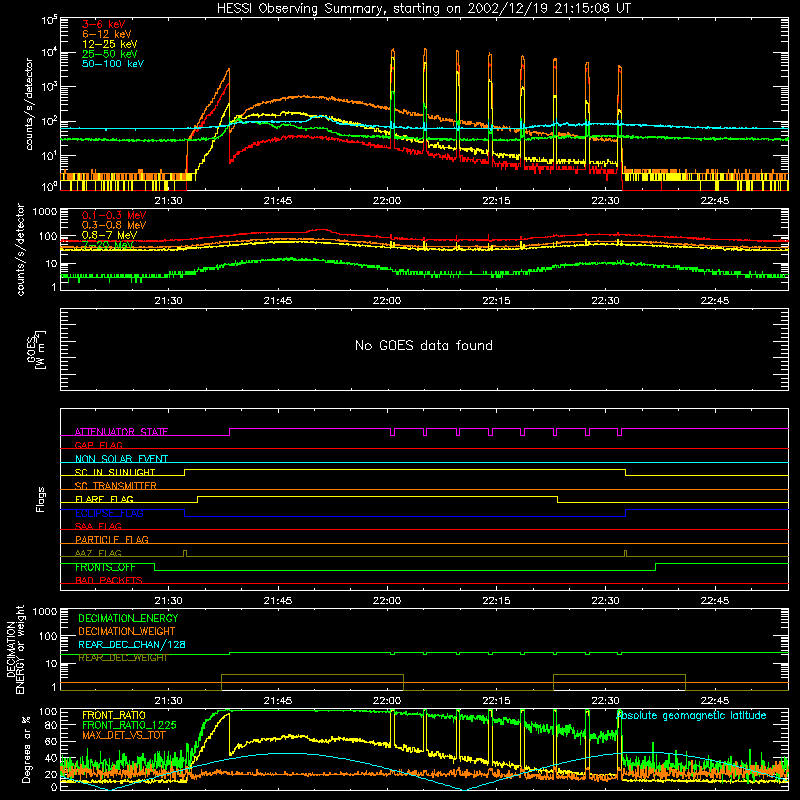Select the 25-50 keV legend label

point(110,54)
